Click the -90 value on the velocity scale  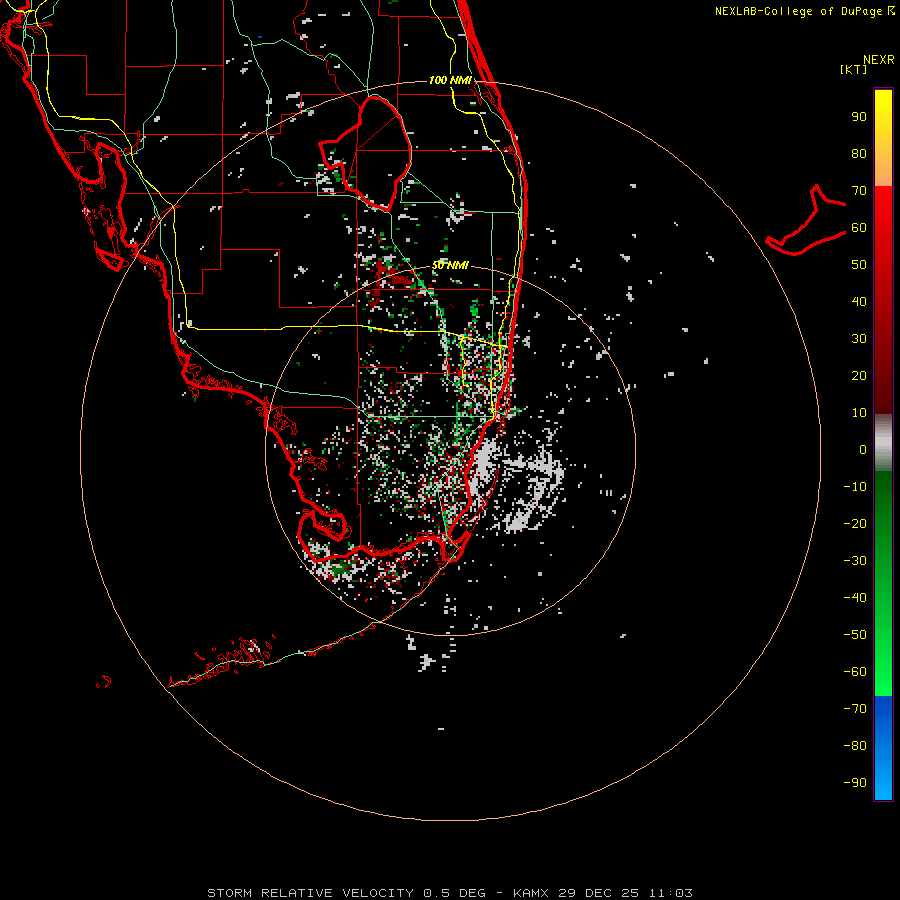[x=855, y=782]
